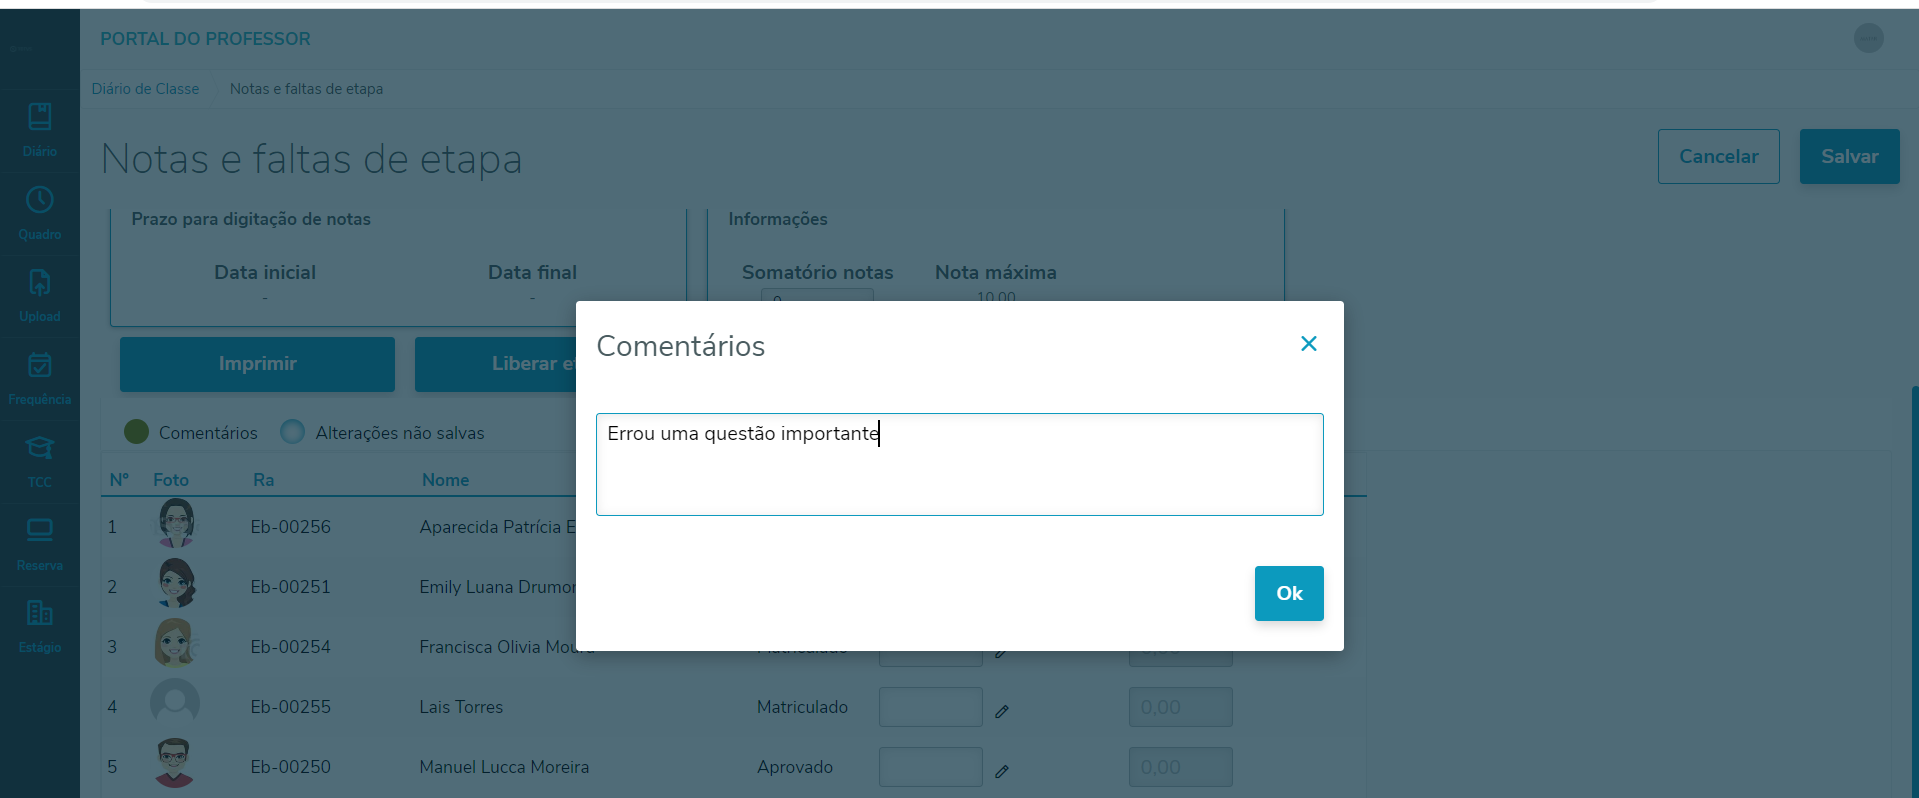Open the Reserva sidebar icon
Screen dimensions: 1919x798
pos(40,531)
